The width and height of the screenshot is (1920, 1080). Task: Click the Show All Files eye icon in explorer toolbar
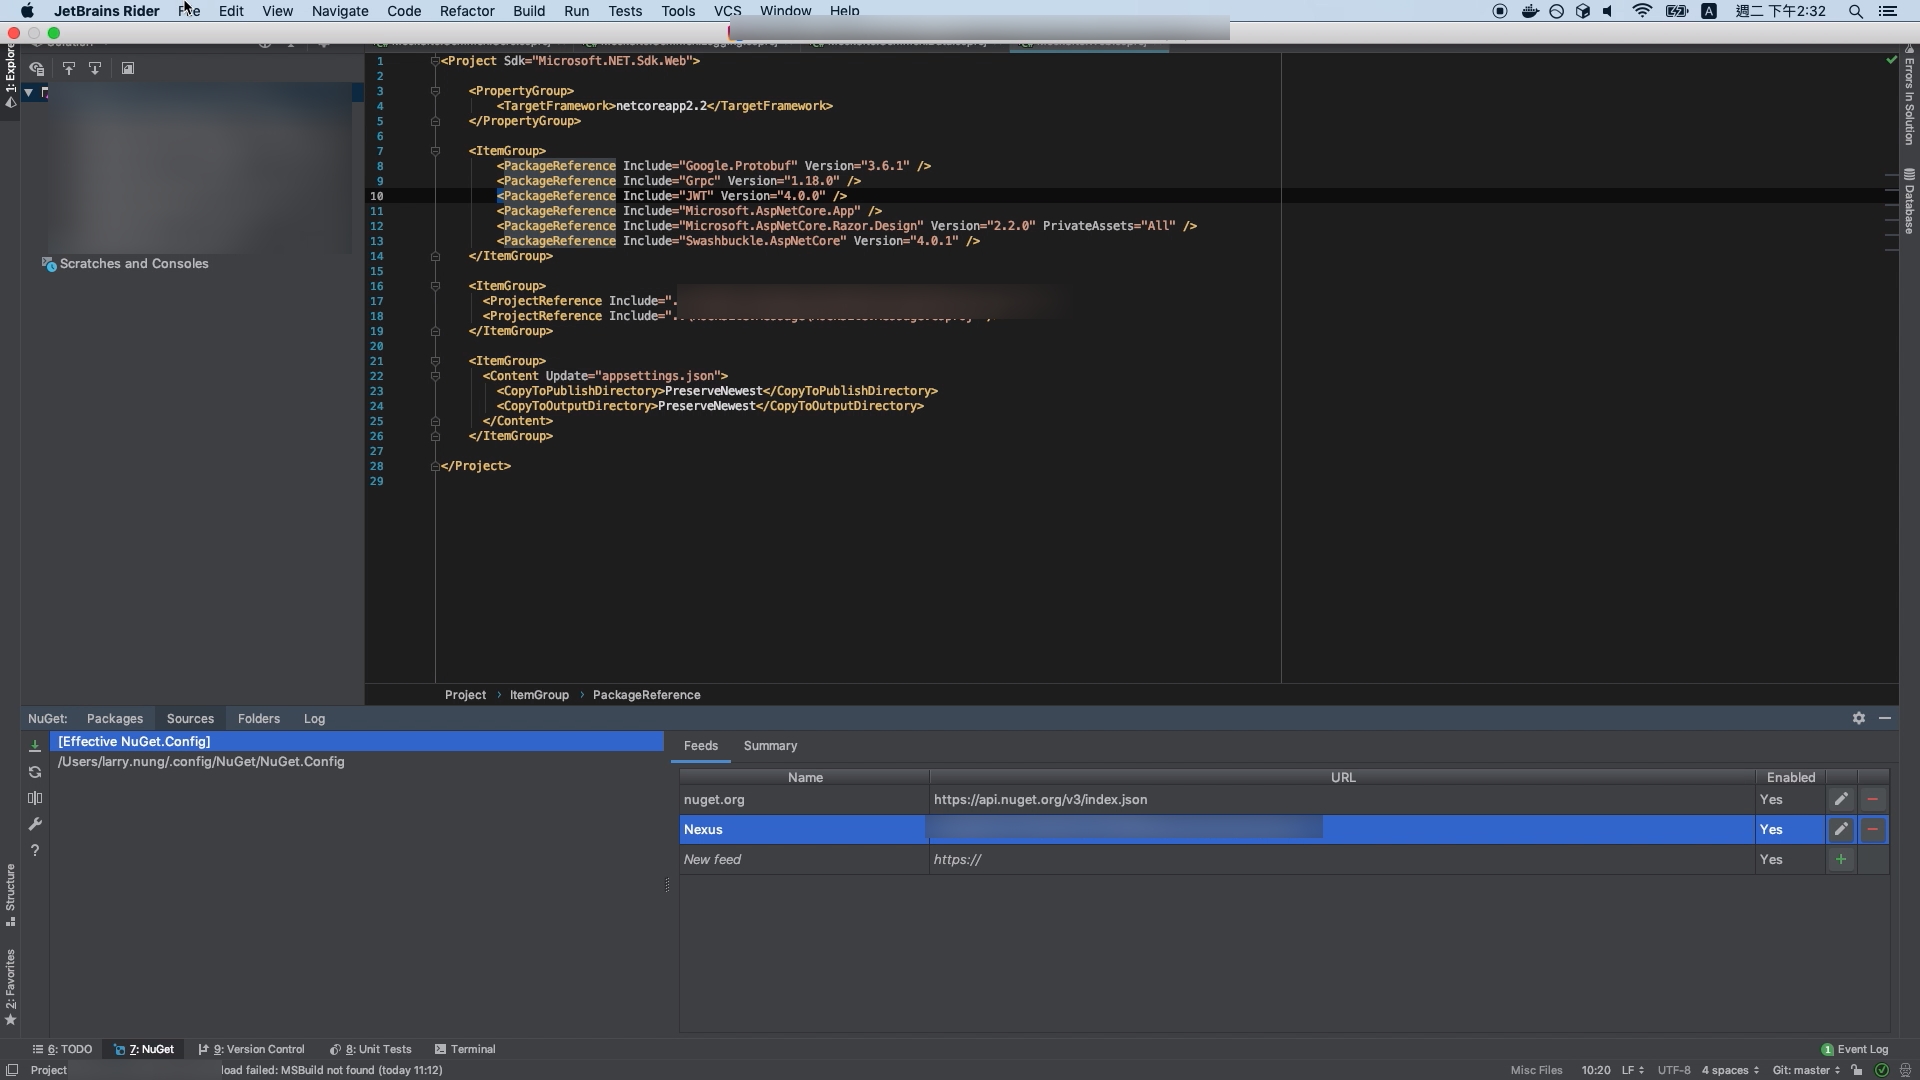pyautogui.click(x=37, y=69)
